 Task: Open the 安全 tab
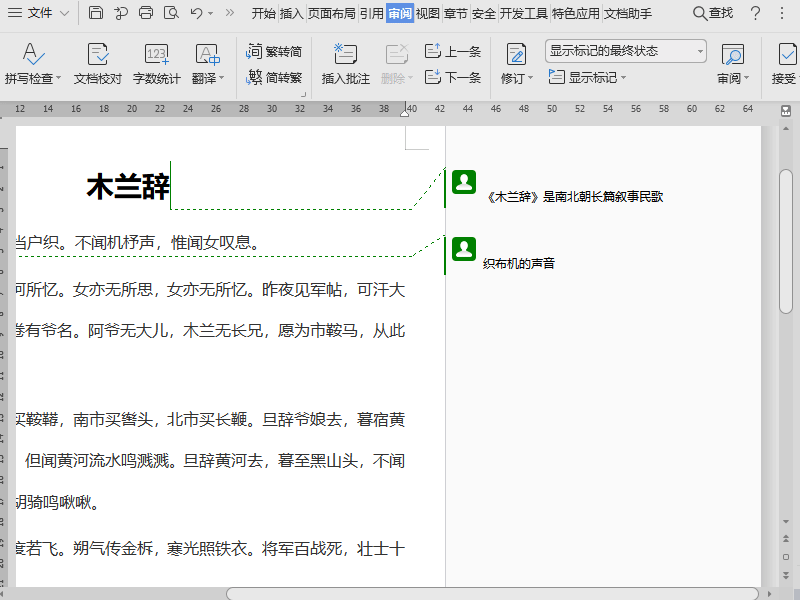point(484,13)
